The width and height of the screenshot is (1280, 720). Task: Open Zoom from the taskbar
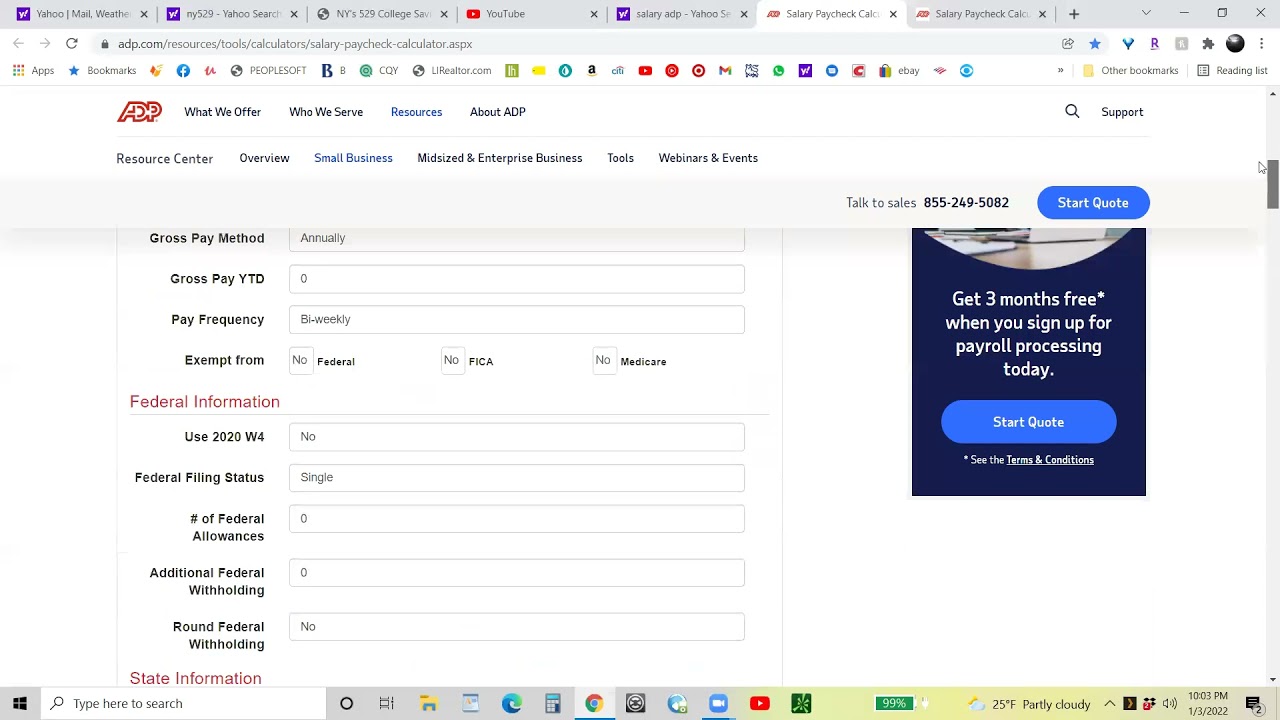[718, 703]
